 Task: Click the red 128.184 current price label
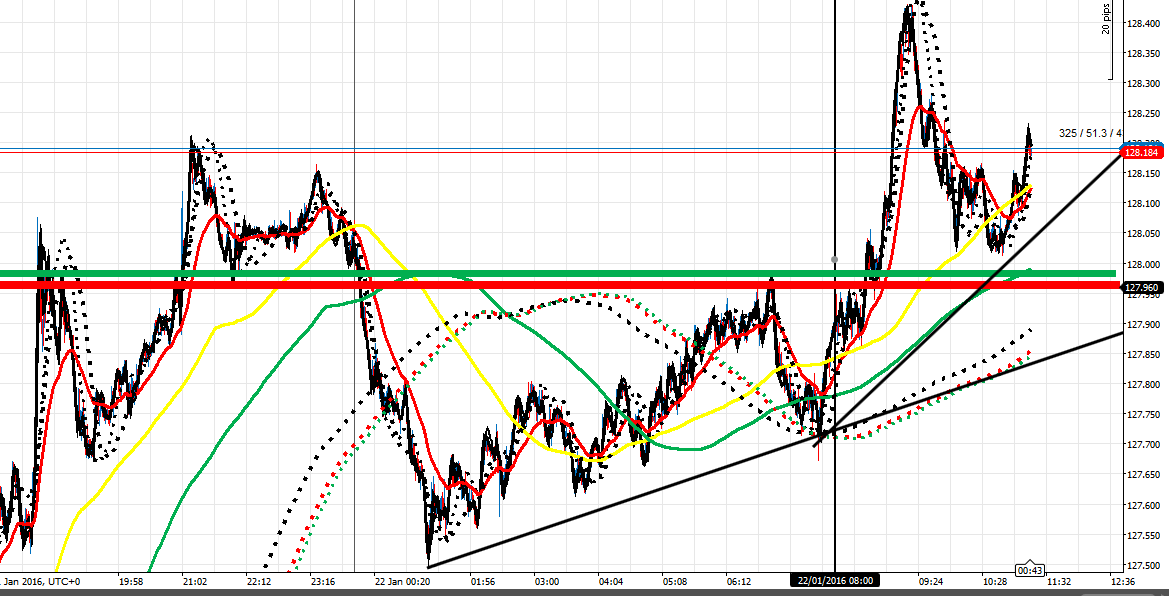1141,153
